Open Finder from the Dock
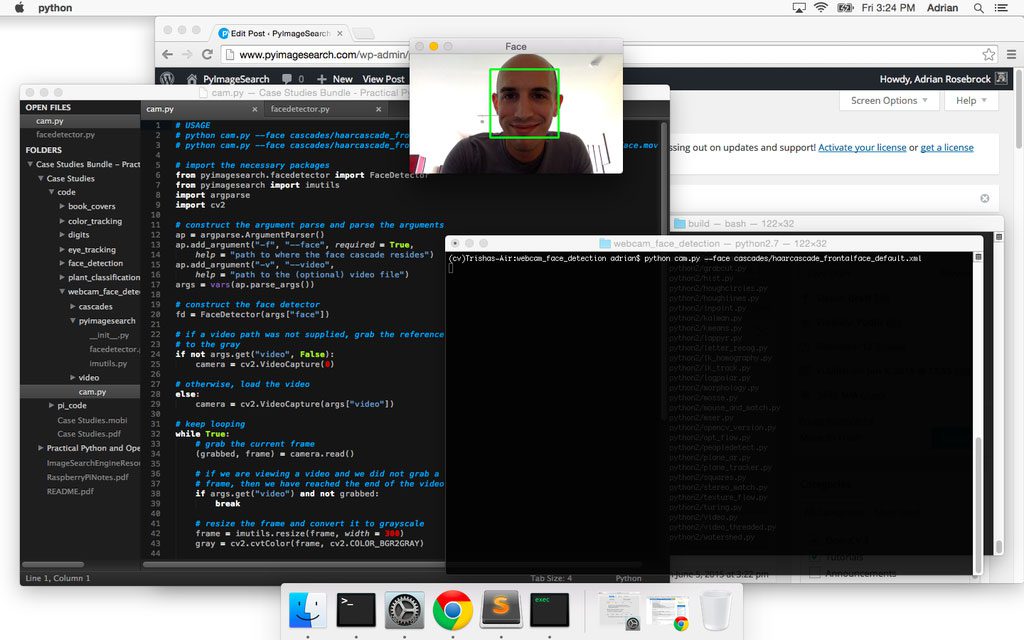 click(x=307, y=610)
